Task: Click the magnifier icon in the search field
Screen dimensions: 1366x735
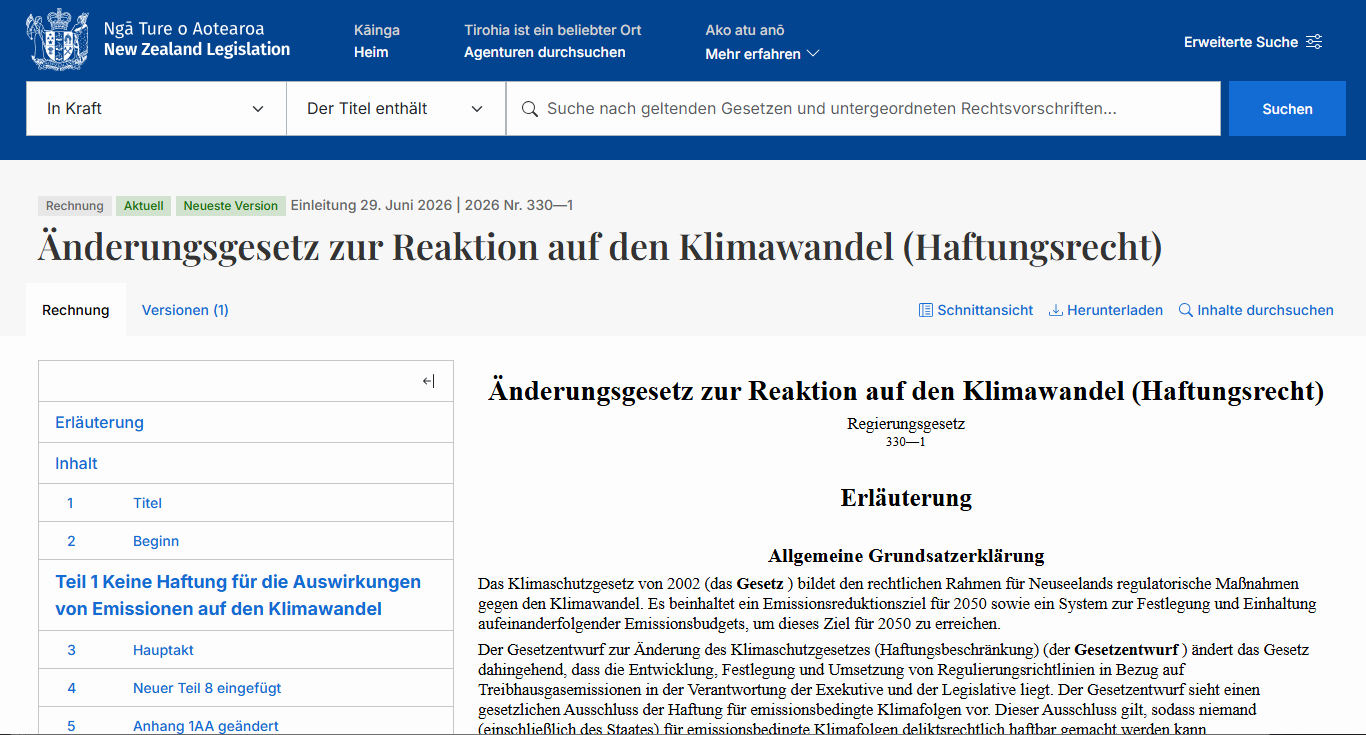Action: point(530,108)
